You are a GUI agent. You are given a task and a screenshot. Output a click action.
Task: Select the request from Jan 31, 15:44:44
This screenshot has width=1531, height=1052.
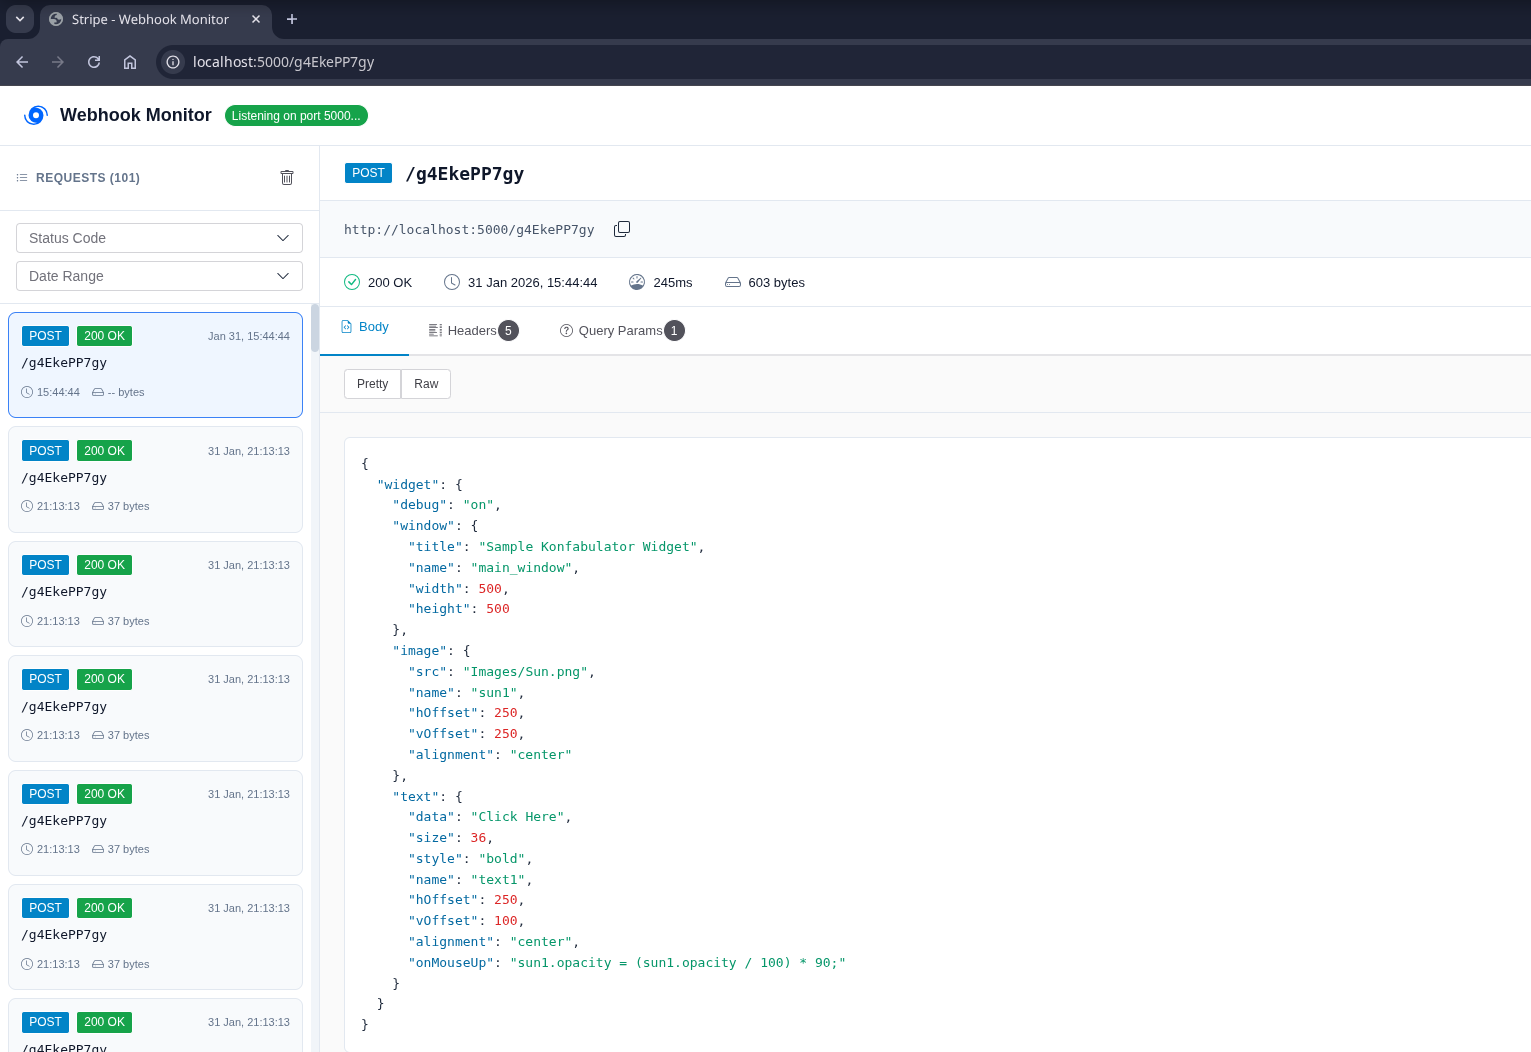[x=155, y=365]
